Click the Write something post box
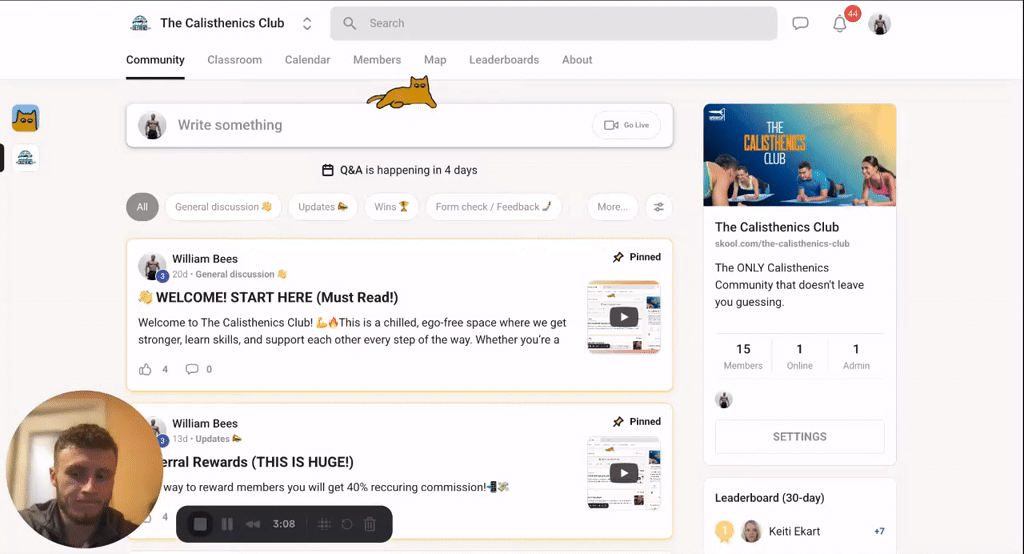1024x554 pixels. click(x=399, y=125)
